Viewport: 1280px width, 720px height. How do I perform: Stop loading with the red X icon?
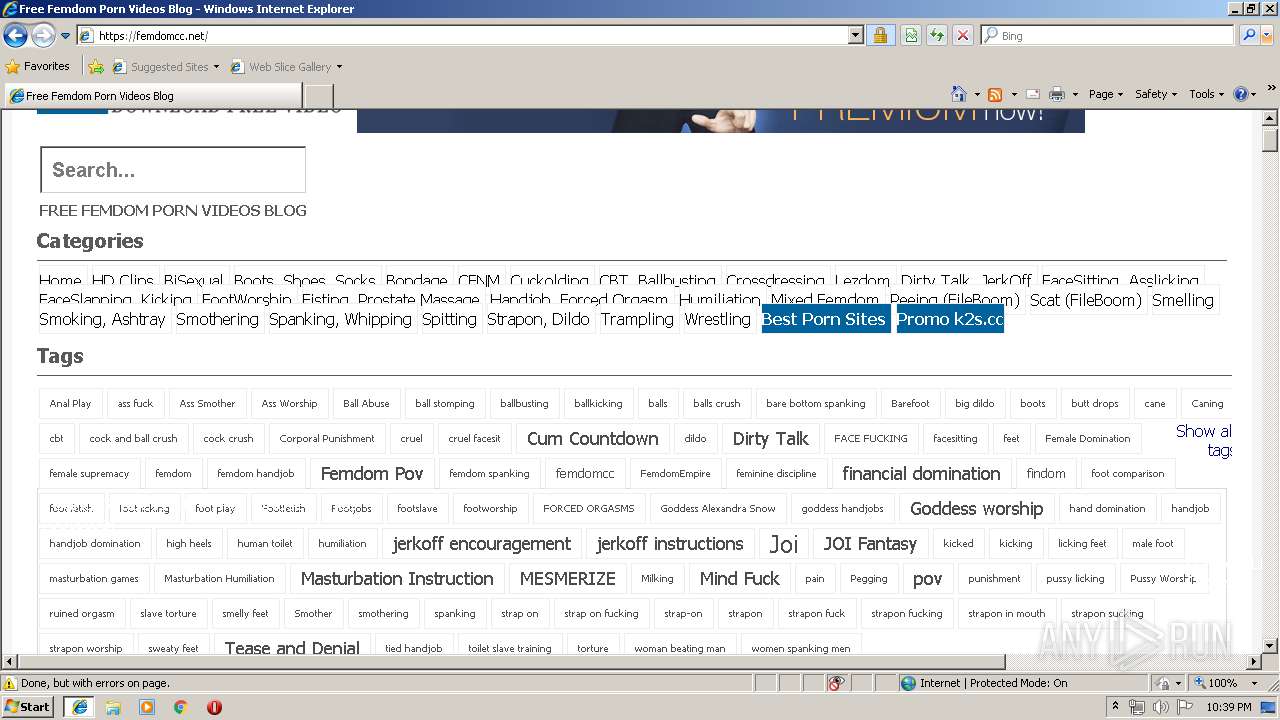962,35
